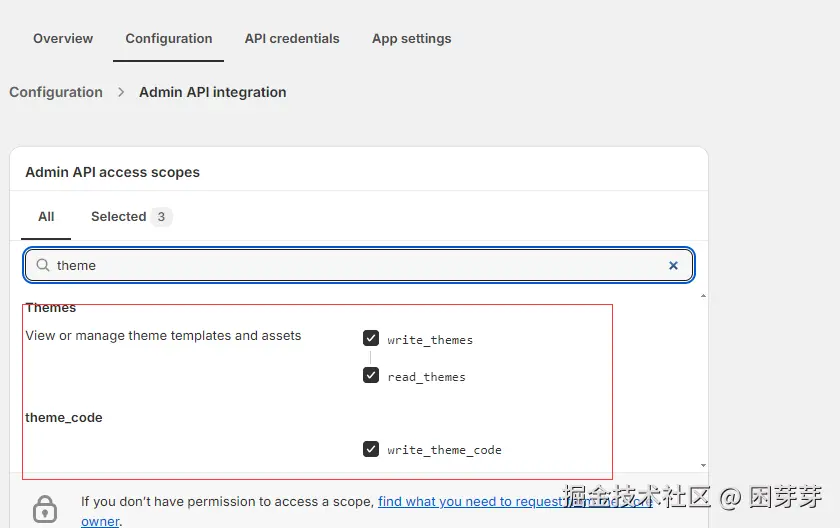Open 'find what you need to request' link
The height and width of the screenshot is (528, 840).
[468, 501]
